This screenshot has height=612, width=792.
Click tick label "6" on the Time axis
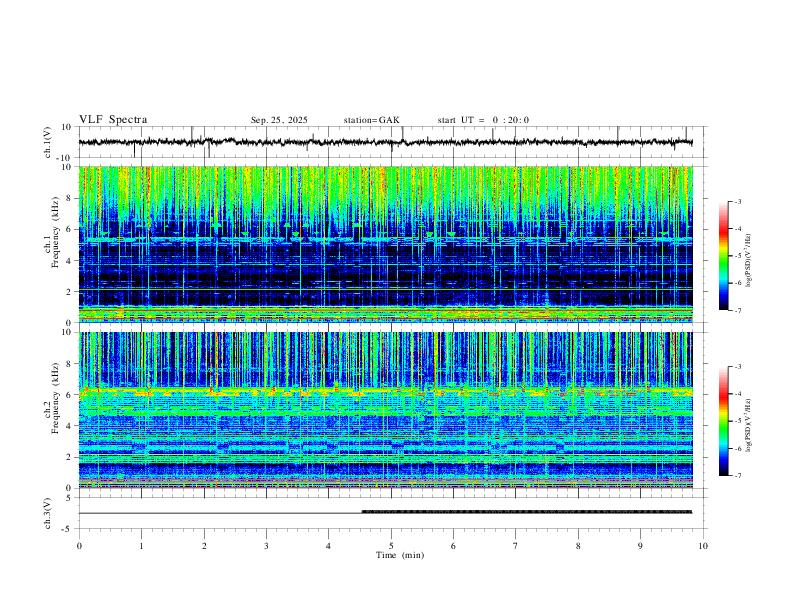(x=453, y=546)
